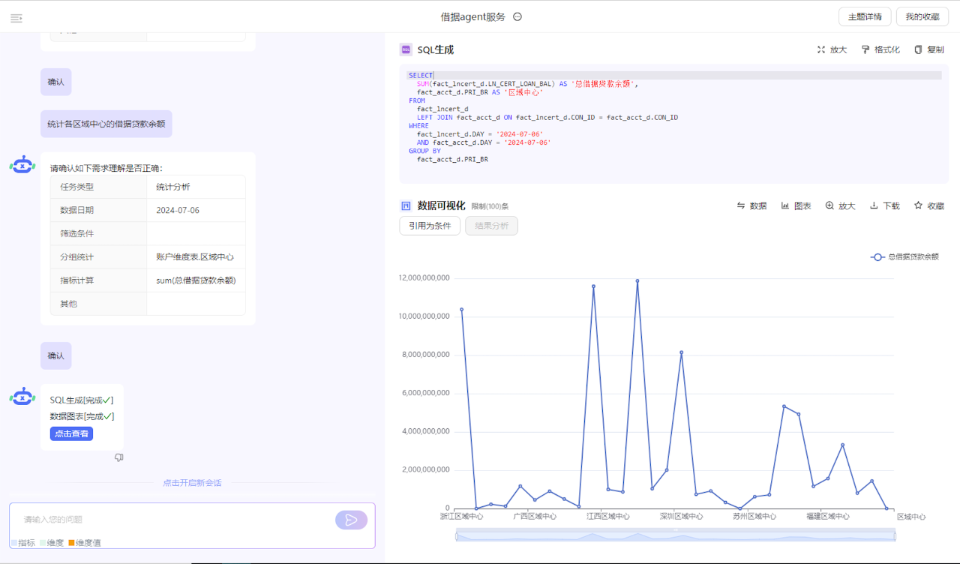Click the circle icon beside 借据agent服务 title
The image size is (960, 564).
517,17
